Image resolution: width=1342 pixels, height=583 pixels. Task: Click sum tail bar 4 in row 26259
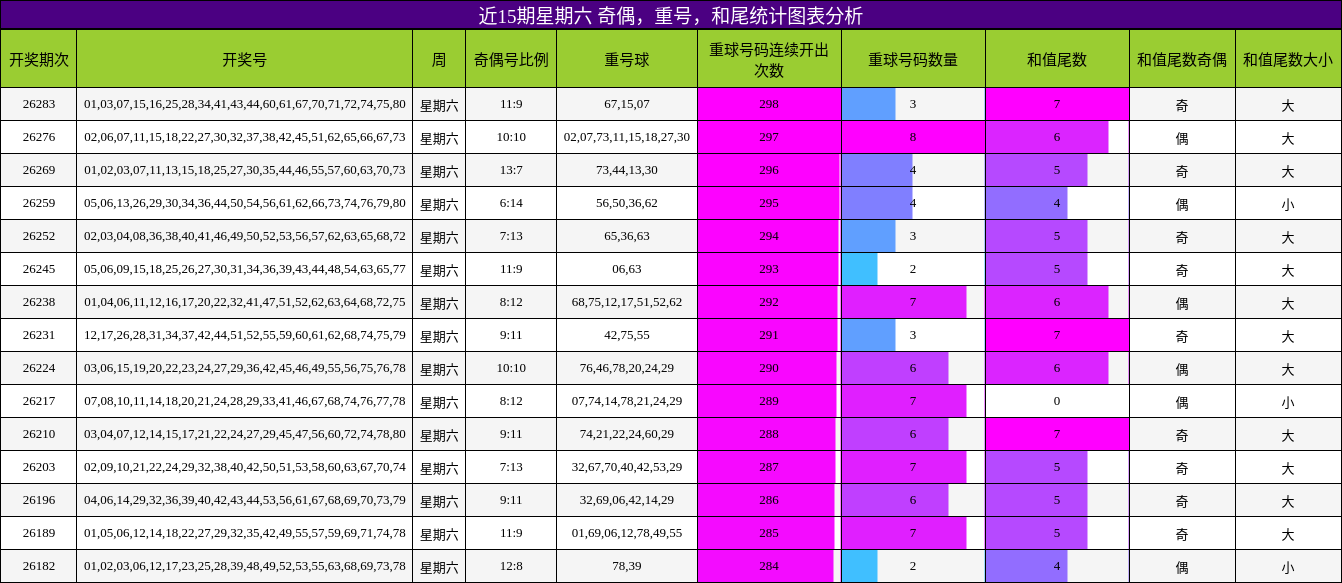(1027, 203)
